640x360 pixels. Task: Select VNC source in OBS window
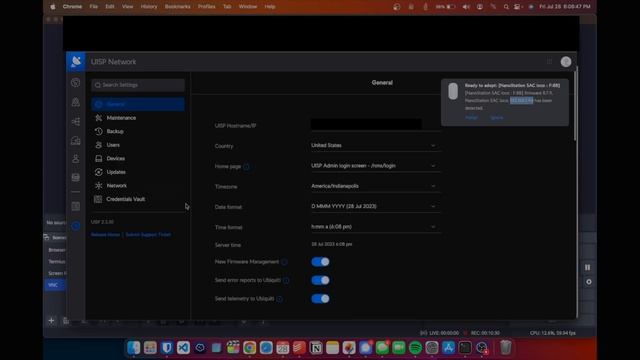[x=55, y=285]
